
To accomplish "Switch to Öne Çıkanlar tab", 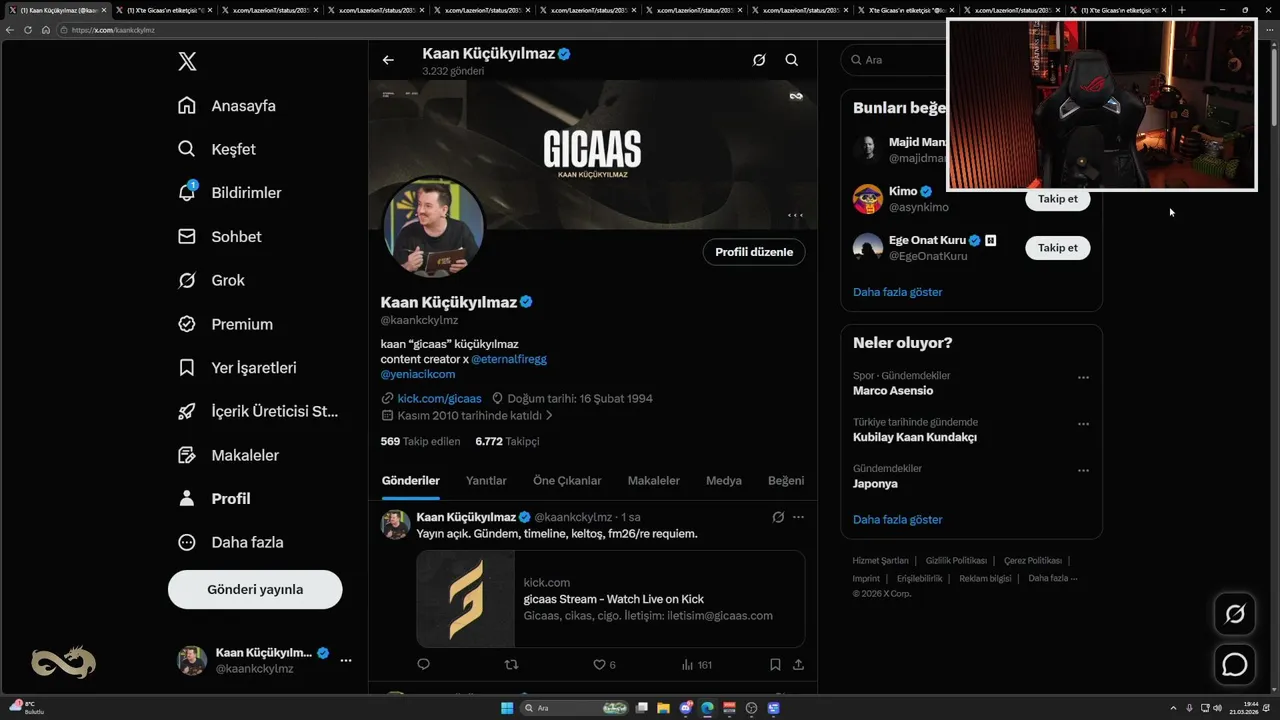I will coord(567,481).
